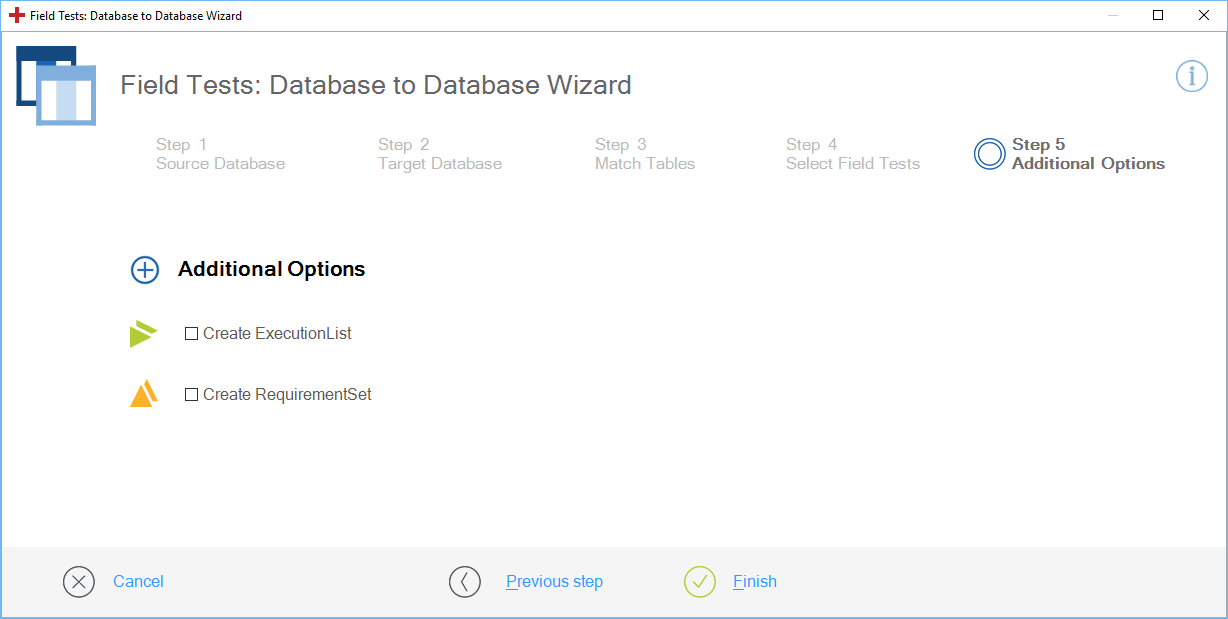The image size is (1228, 619).
Task: Click the wizard database tables logo
Action: click(57, 85)
